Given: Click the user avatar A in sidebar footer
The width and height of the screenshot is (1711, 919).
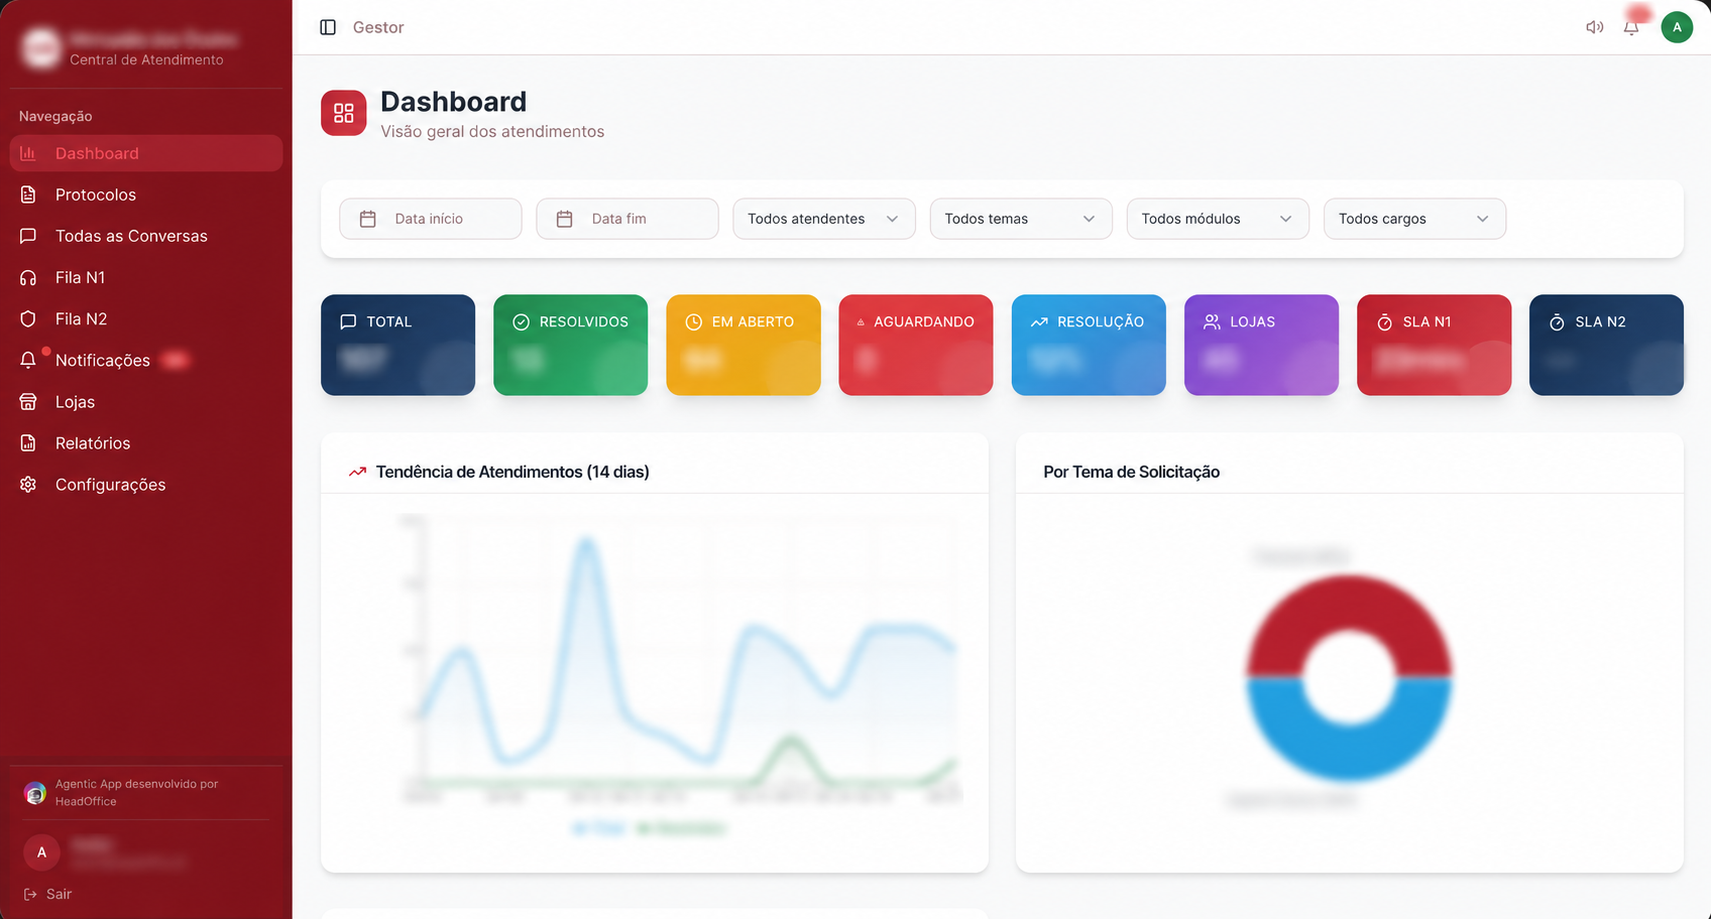Looking at the screenshot, I should (x=42, y=852).
